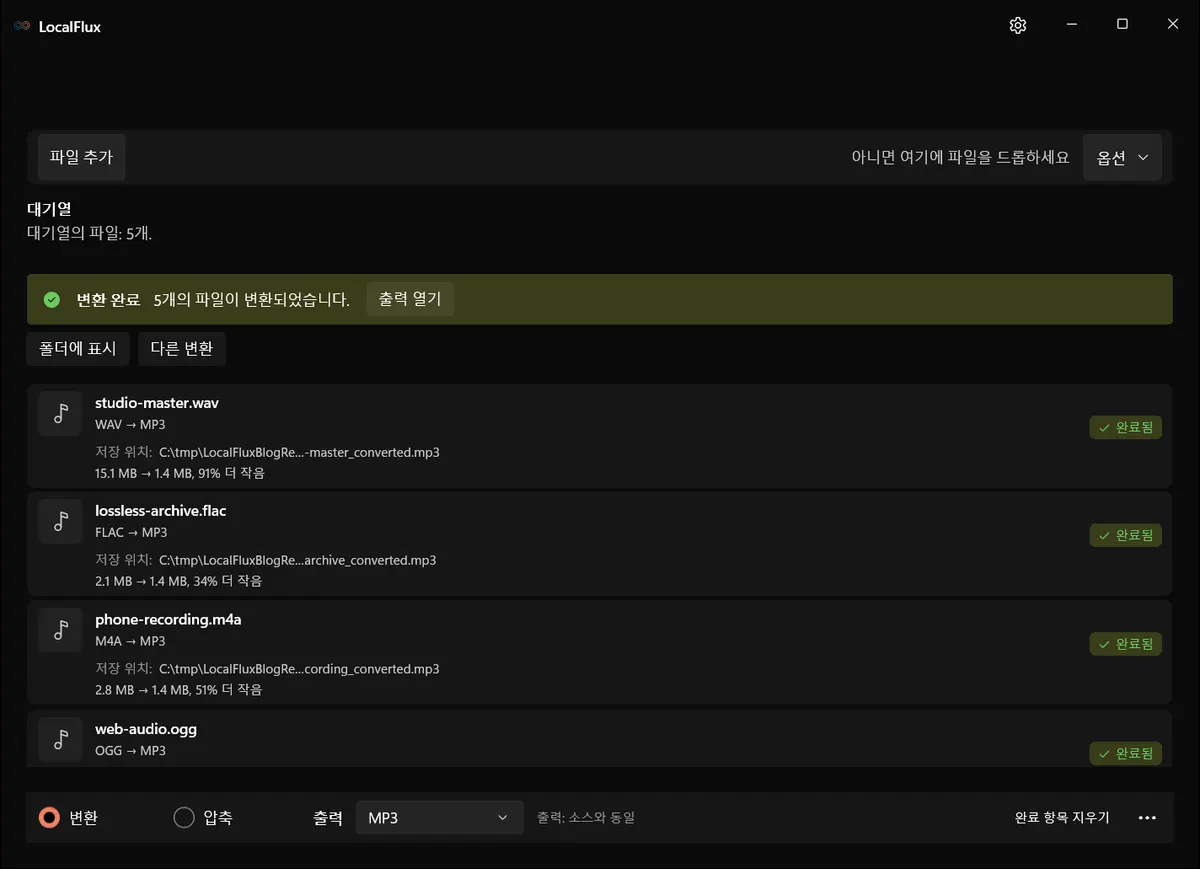Click the 완료됨 badge for phone-recording.m4a

[1126, 644]
